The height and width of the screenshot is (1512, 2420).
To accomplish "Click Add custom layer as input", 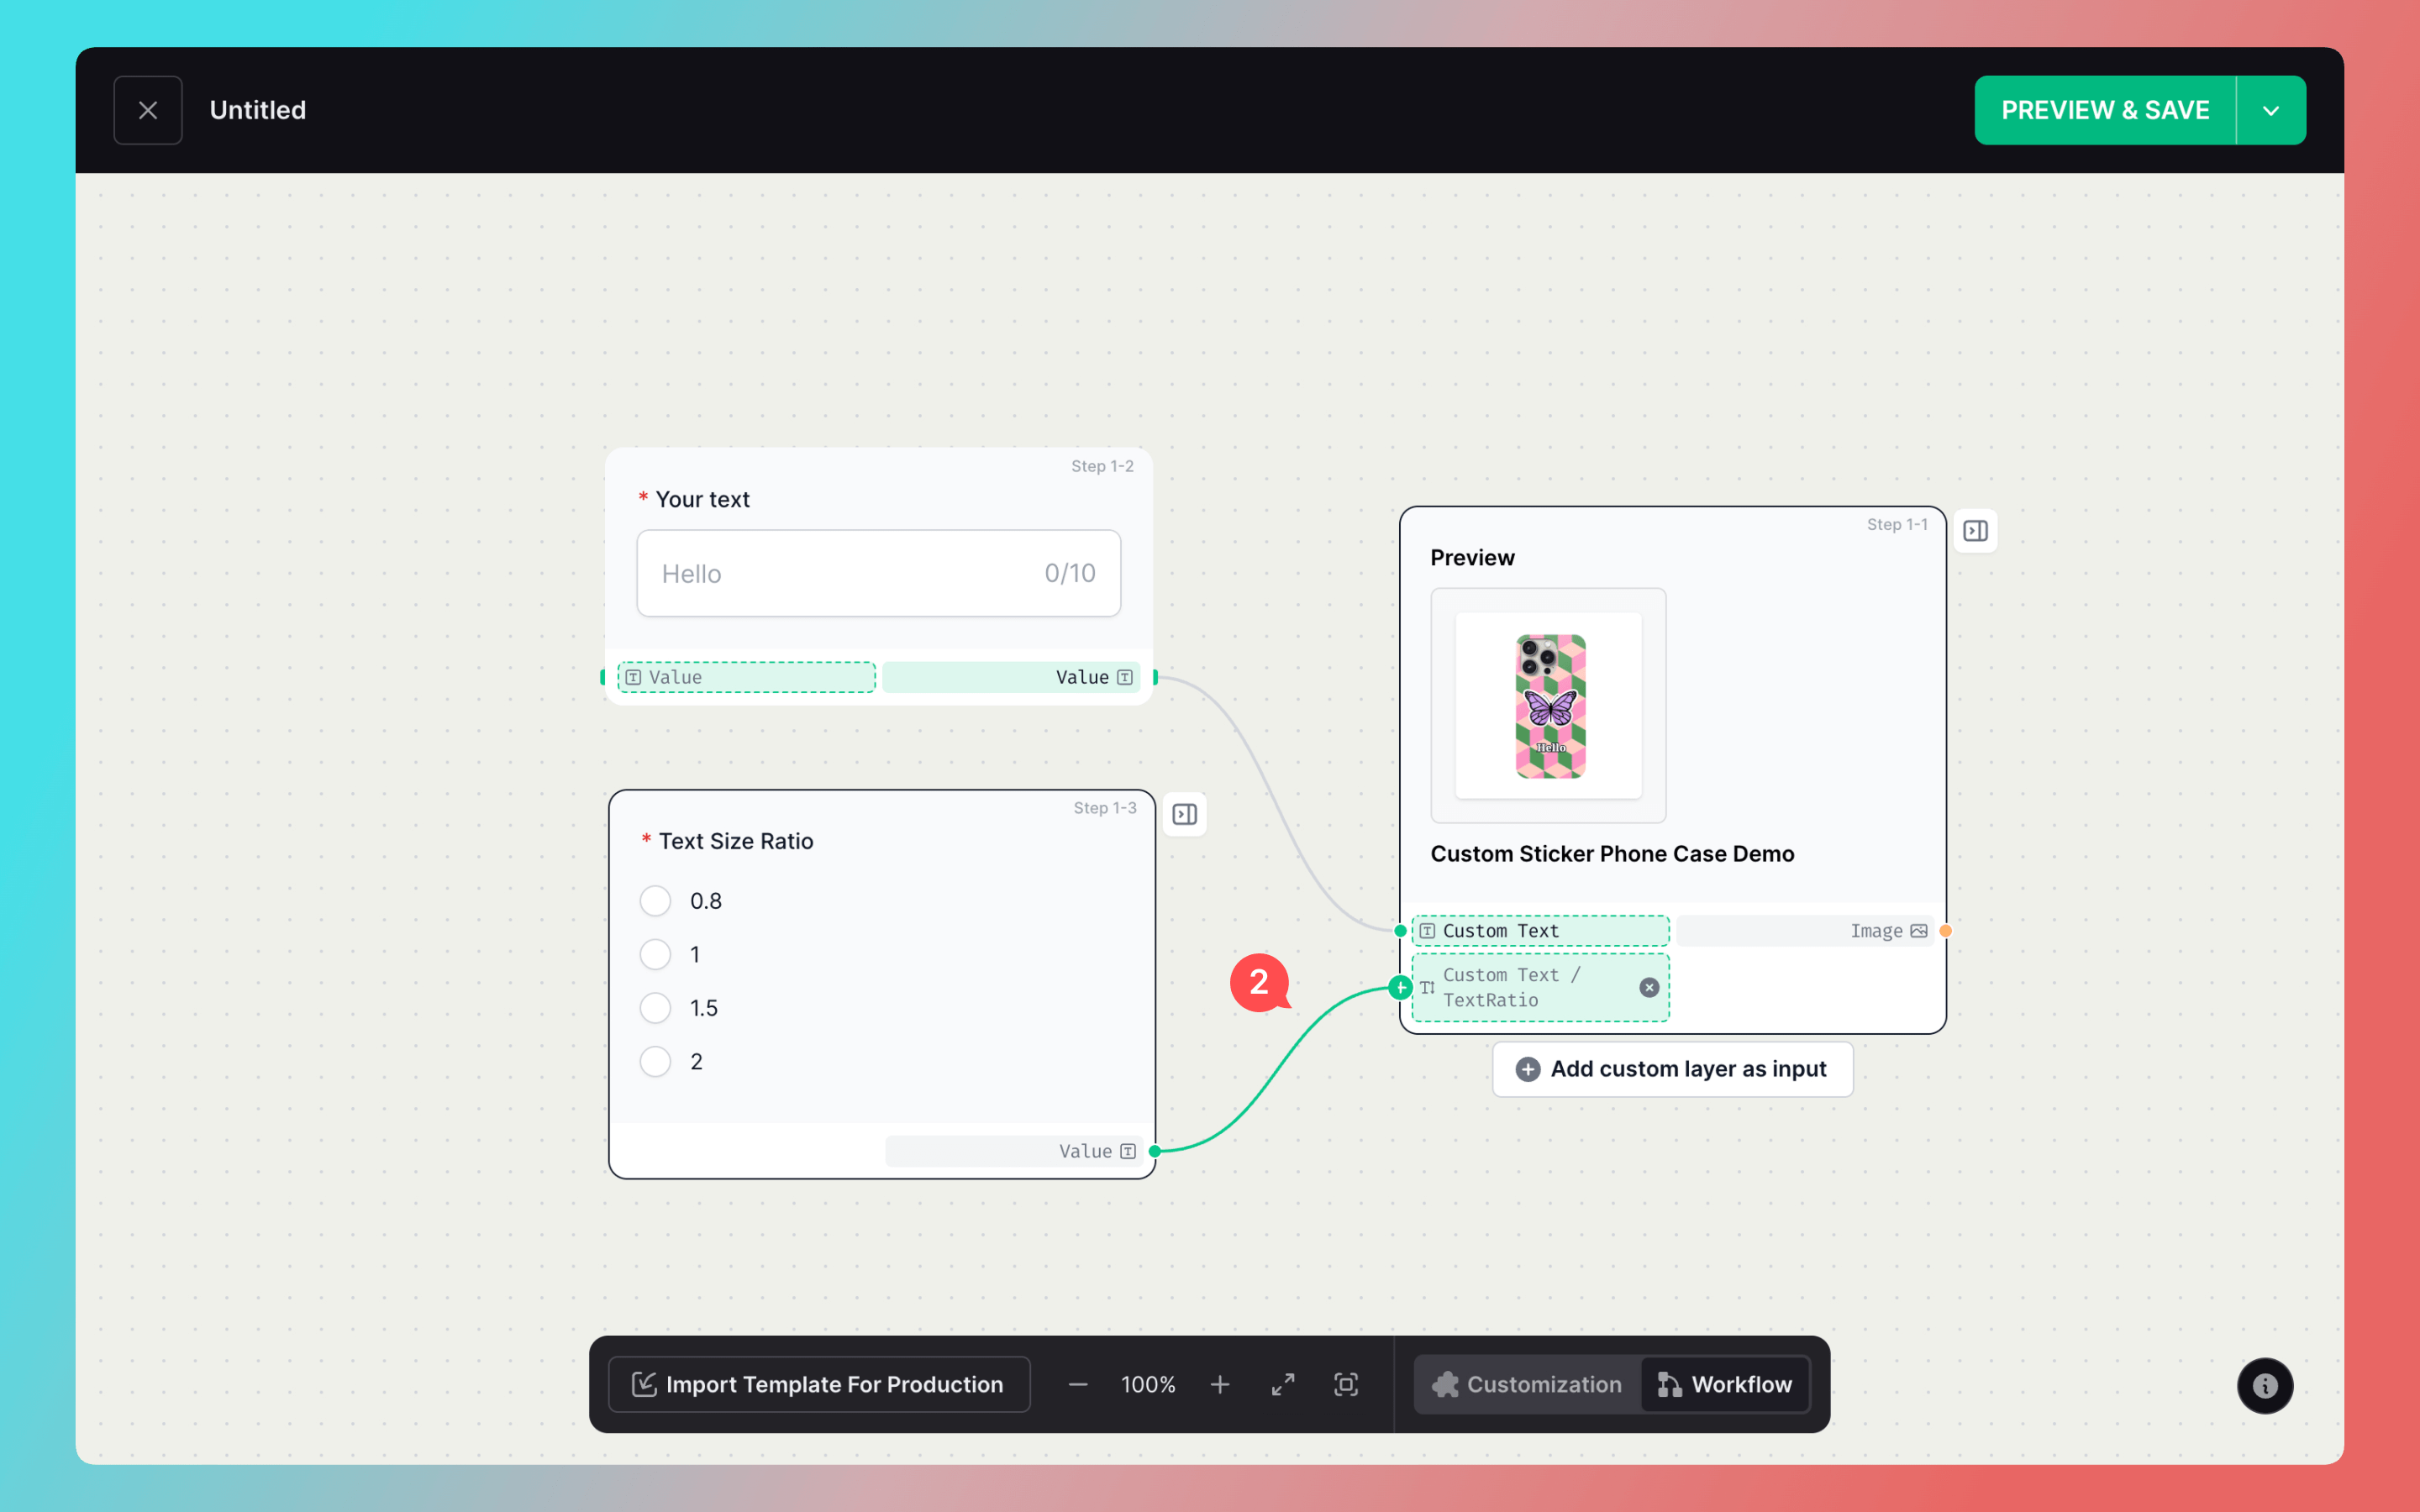I will click(x=1672, y=1069).
